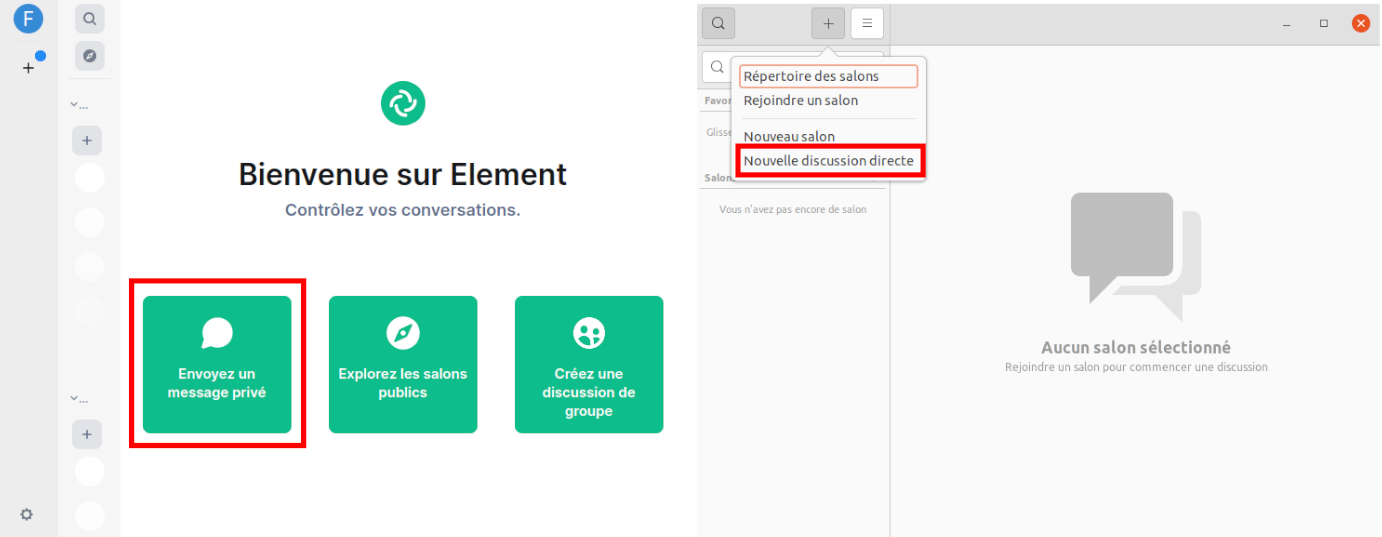1382x537 pixels.
Task: Open the hamburger menu in Fractal header
Action: [867, 23]
